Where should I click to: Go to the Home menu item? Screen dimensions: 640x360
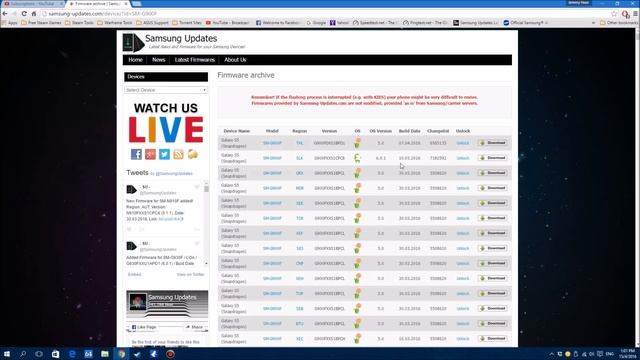click(136, 60)
